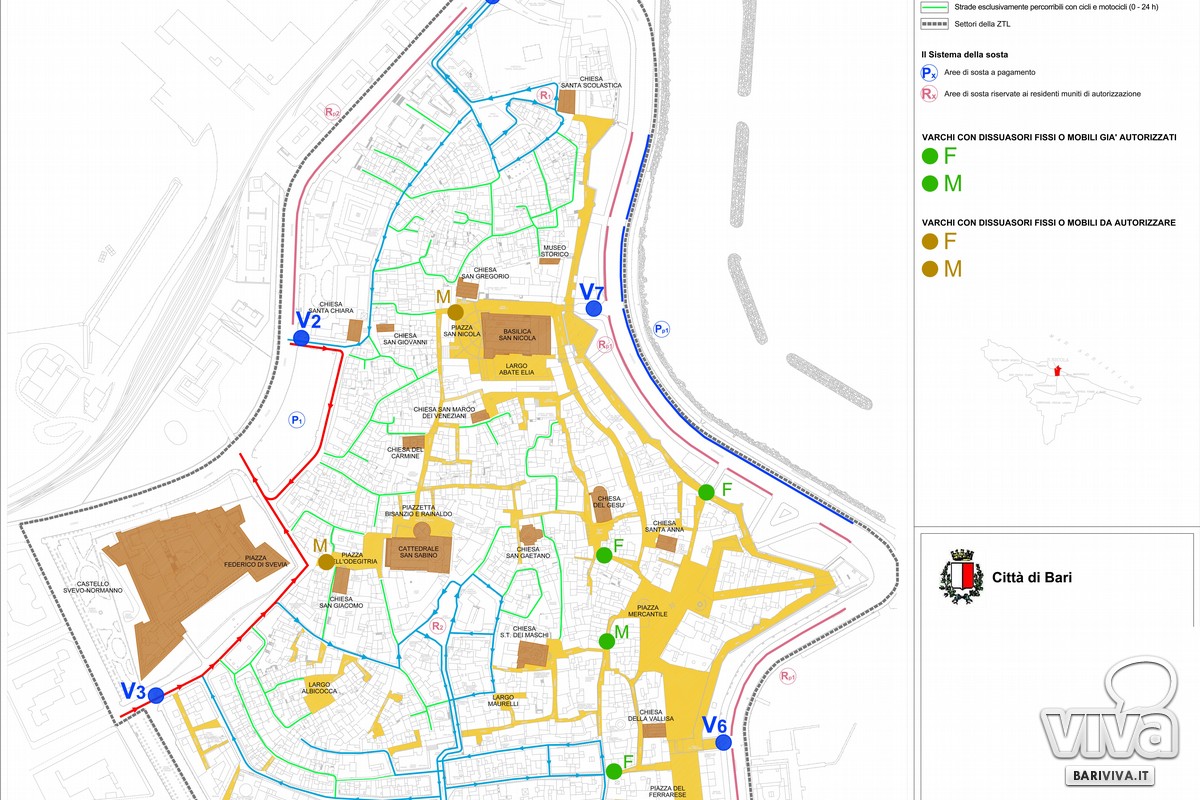Viewport: 1200px width, 800px height.
Task: Select green F marker near Chiesa Santa Anna
Action: [x=706, y=491]
